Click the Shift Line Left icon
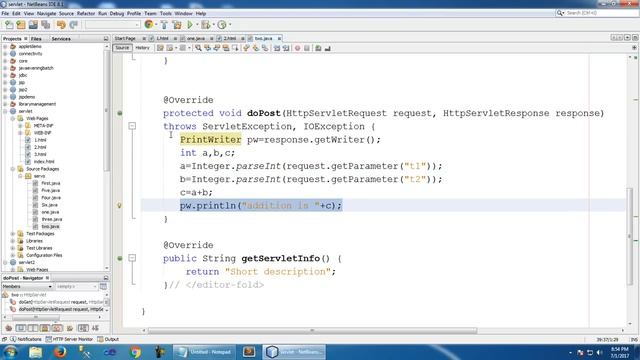The height and width of the screenshot is (360, 640). [x=277, y=48]
